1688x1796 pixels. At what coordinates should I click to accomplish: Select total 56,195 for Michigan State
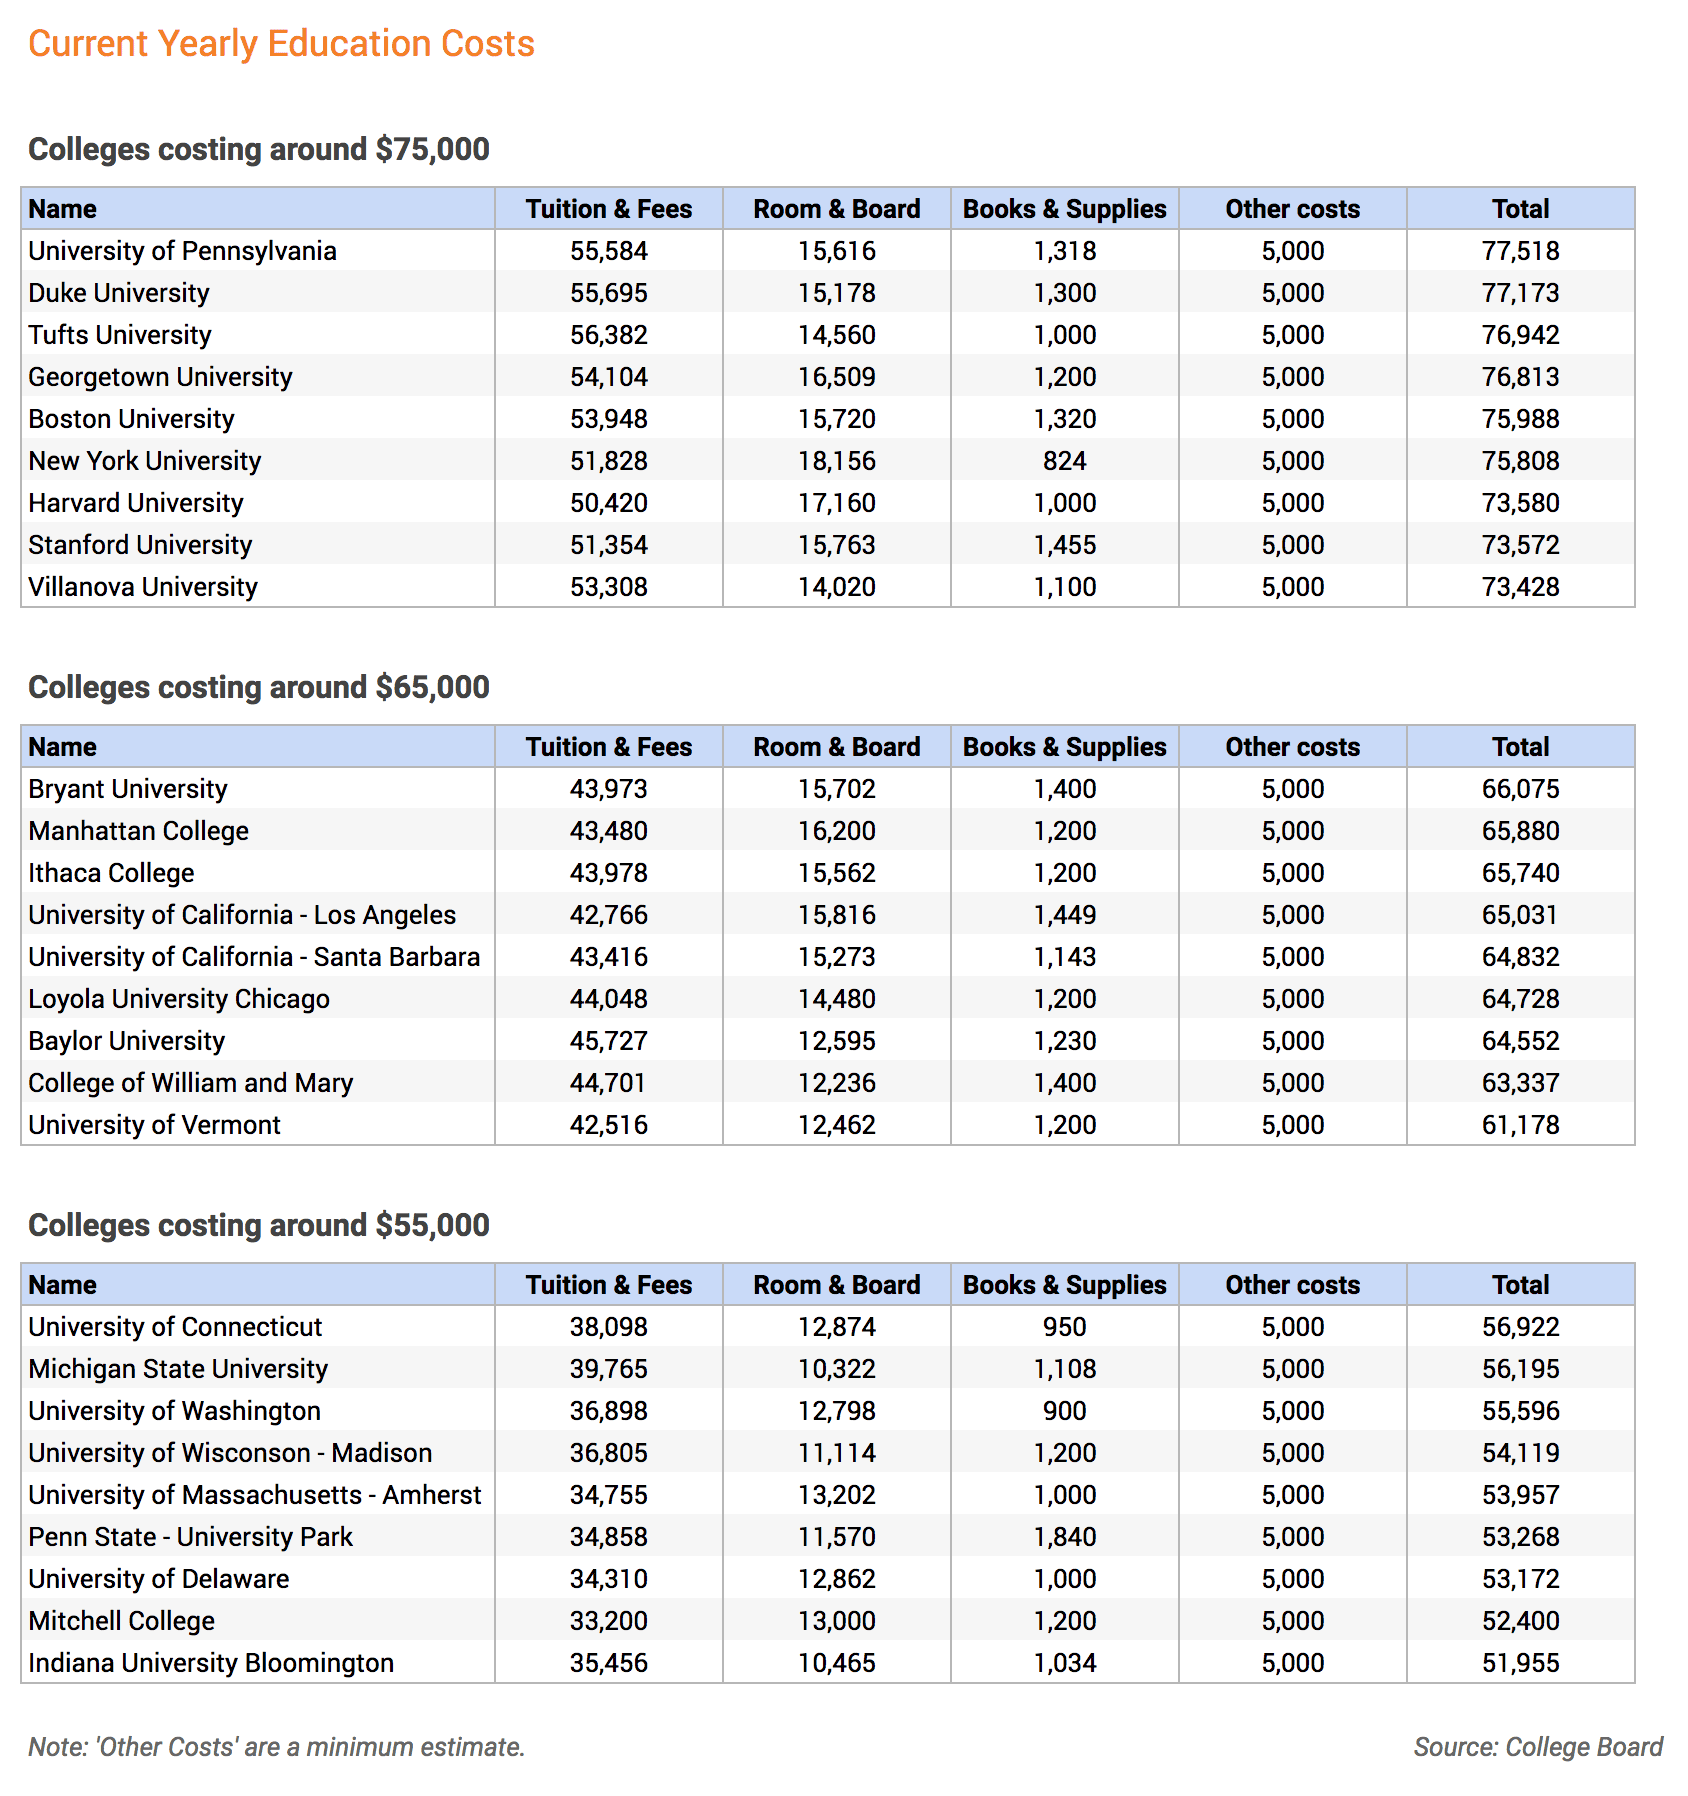(1521, 1369)
